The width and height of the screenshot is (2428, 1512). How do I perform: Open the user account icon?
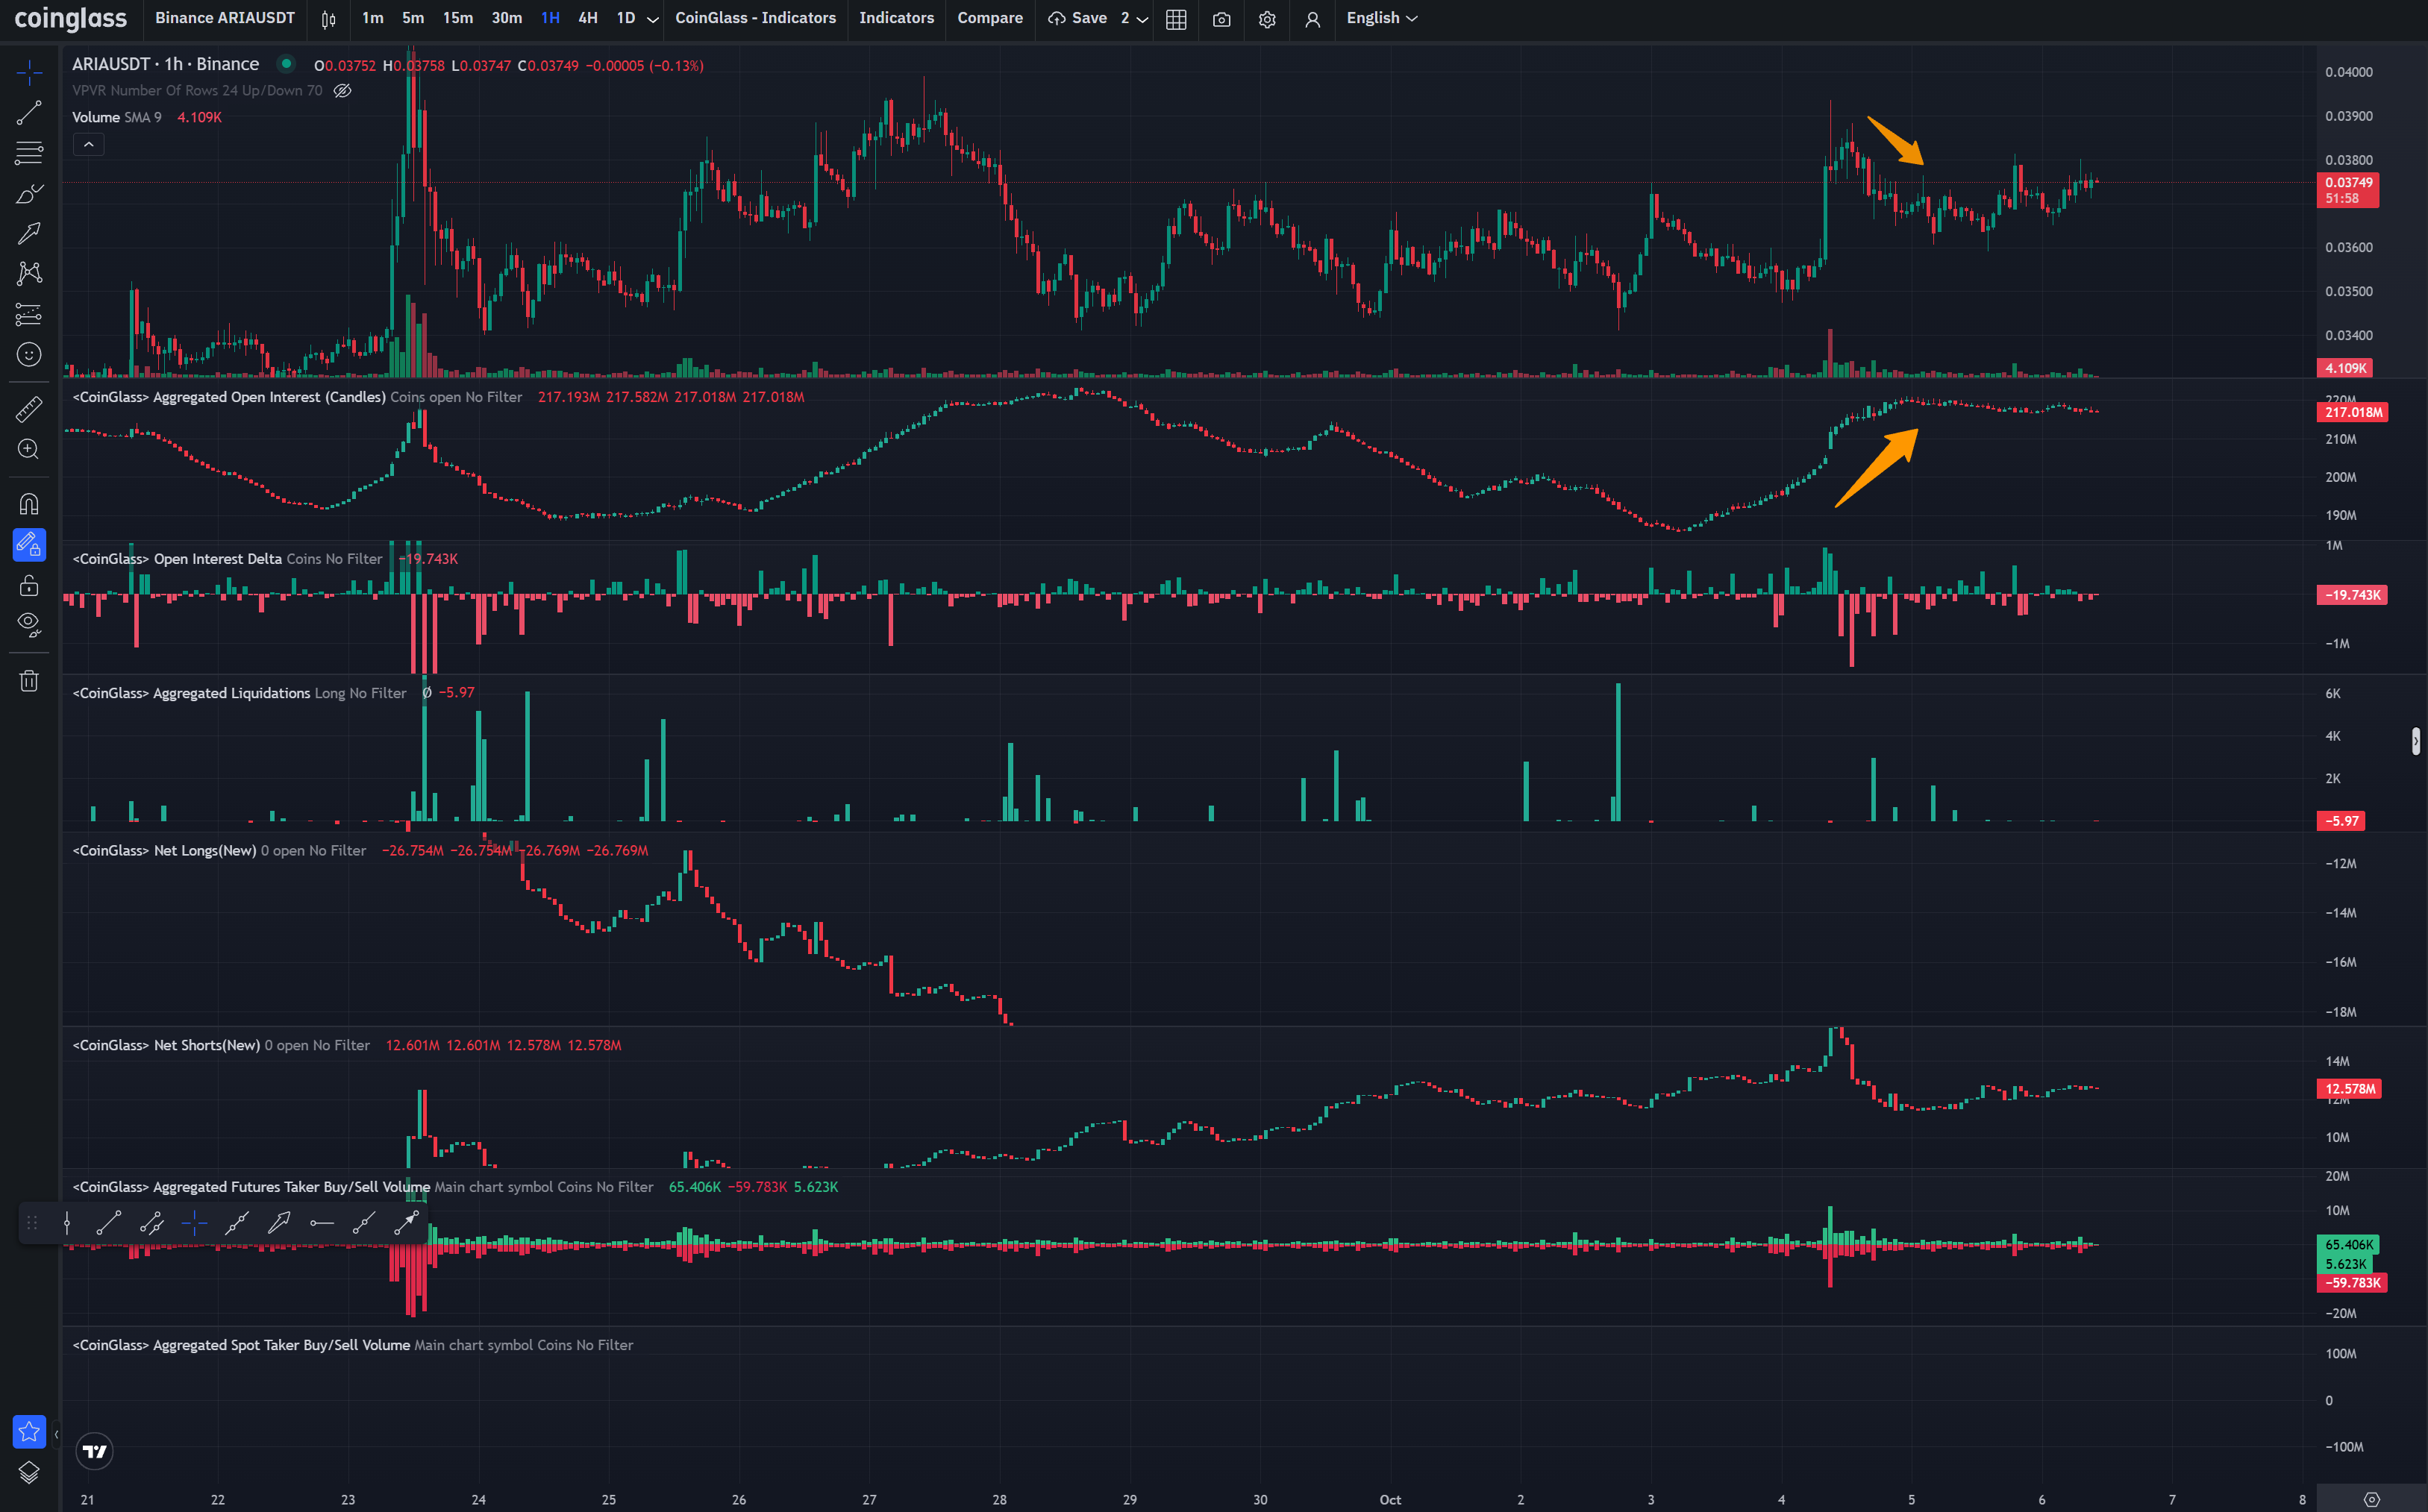[1313, 19]
